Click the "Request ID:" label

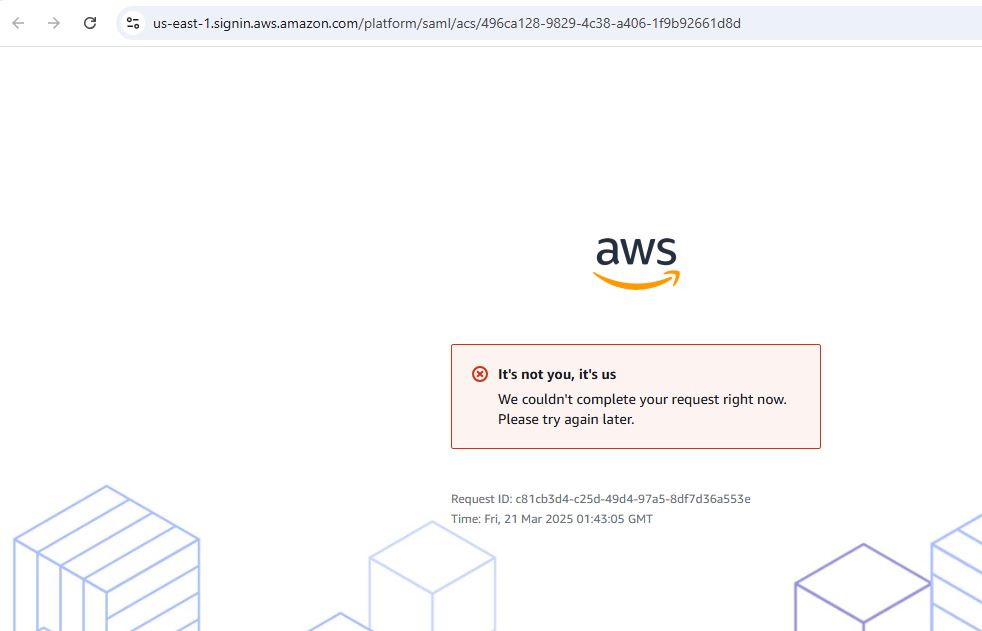481,499
